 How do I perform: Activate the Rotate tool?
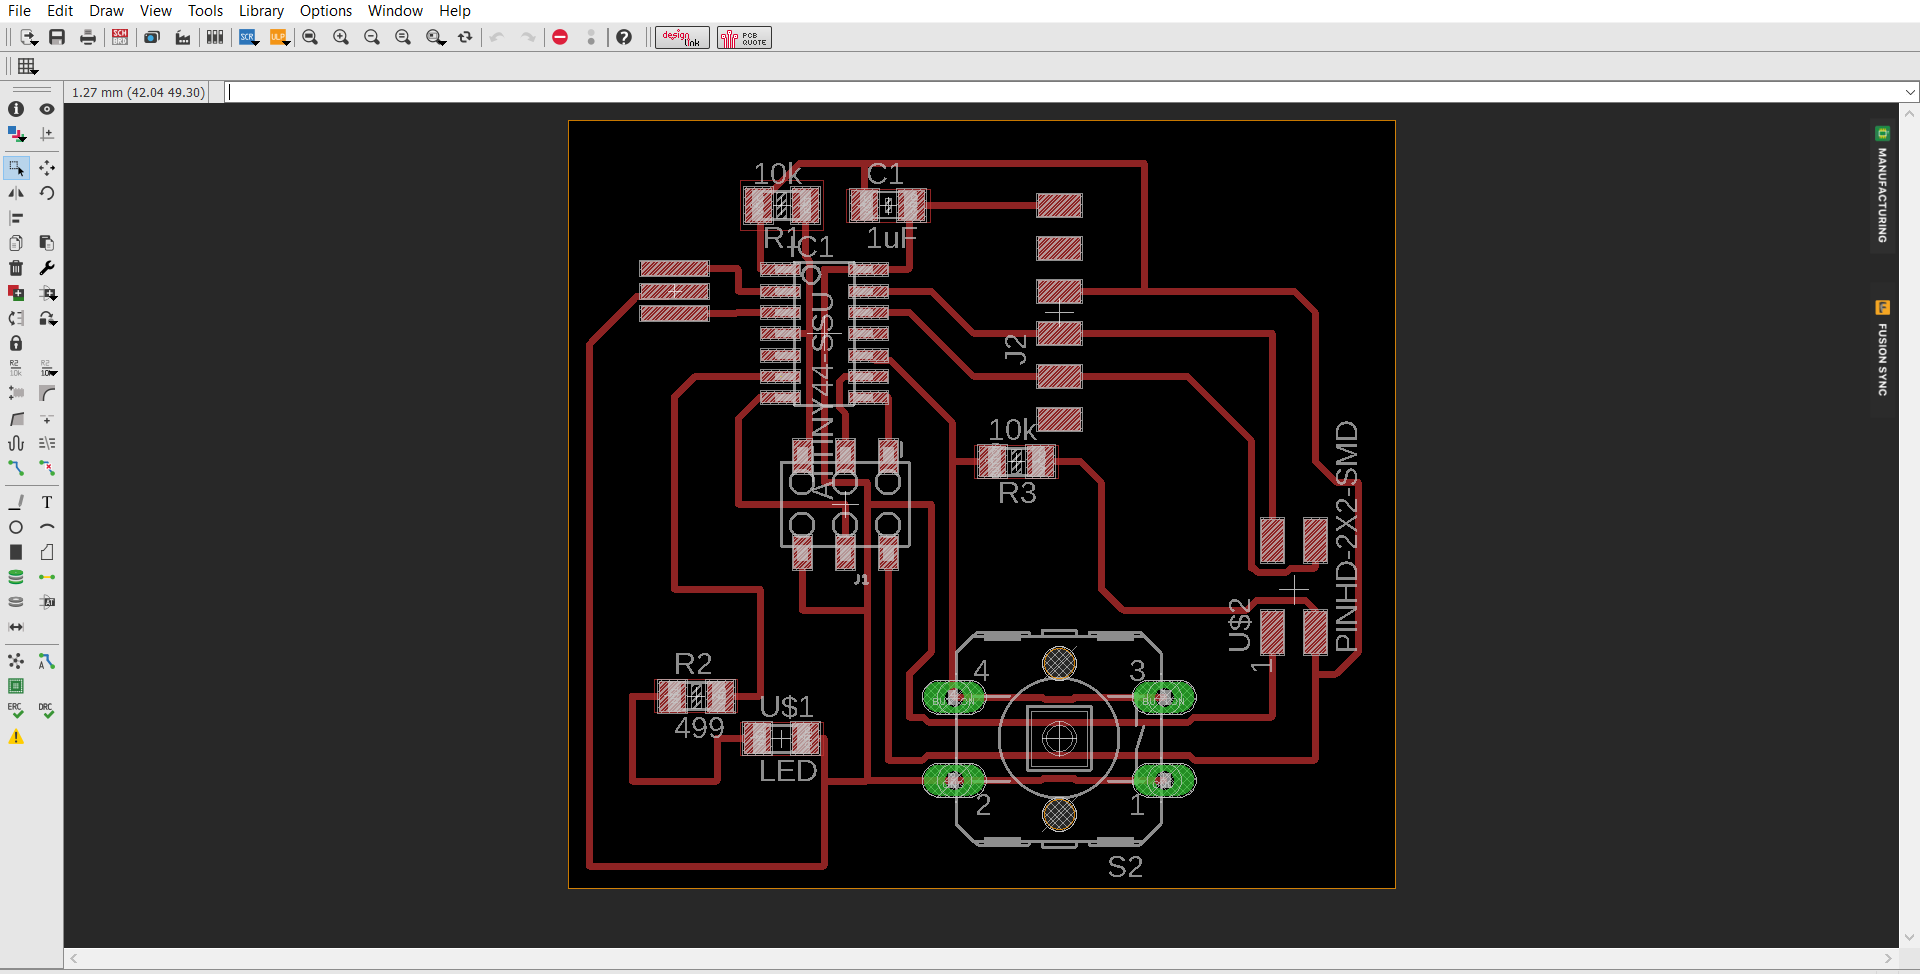click(47, 193)
